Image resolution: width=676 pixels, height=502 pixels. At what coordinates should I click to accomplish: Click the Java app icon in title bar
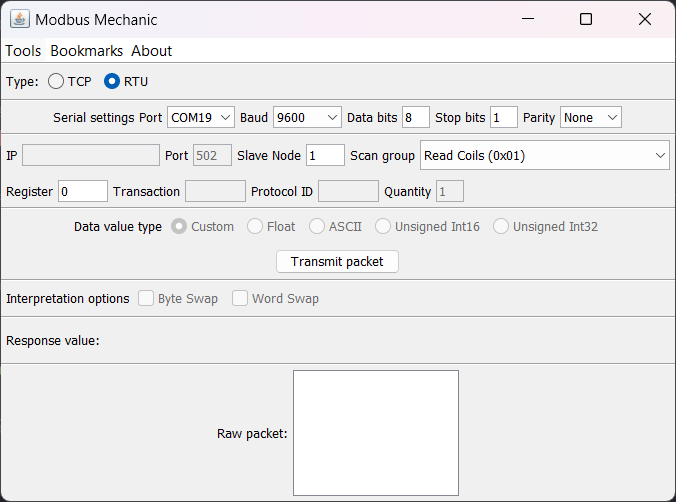point(20,19)
